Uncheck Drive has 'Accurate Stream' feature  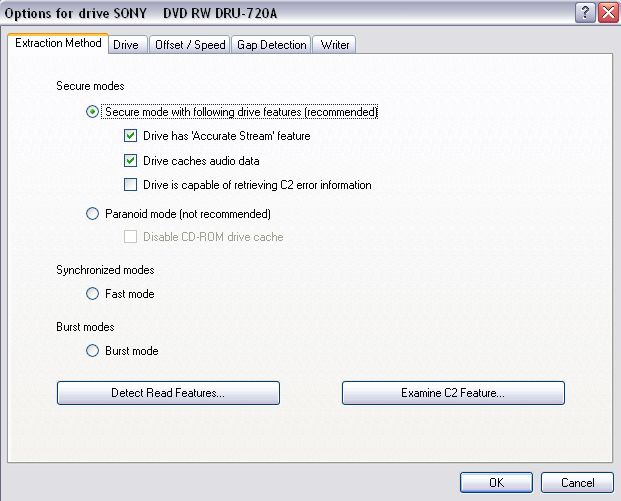click(x=130, y=136)
